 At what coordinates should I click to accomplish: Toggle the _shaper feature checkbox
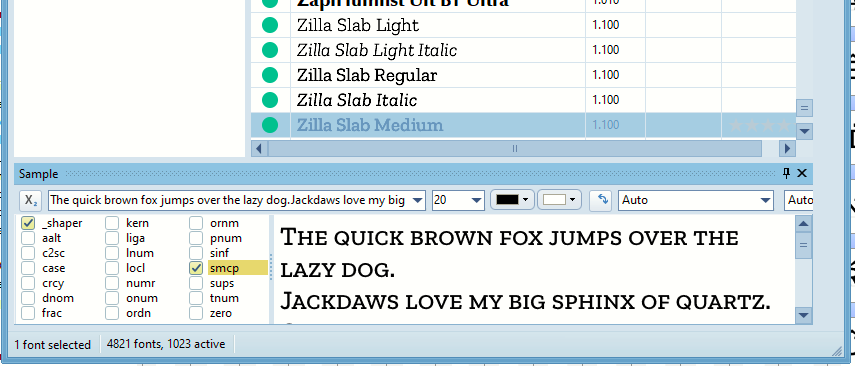(x=28, y=223)
